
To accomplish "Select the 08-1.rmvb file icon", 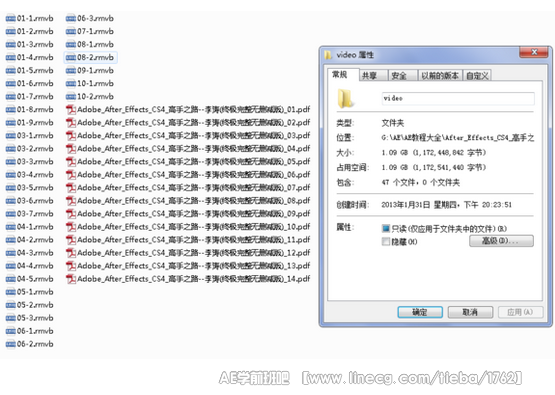I will pos(71,44).
